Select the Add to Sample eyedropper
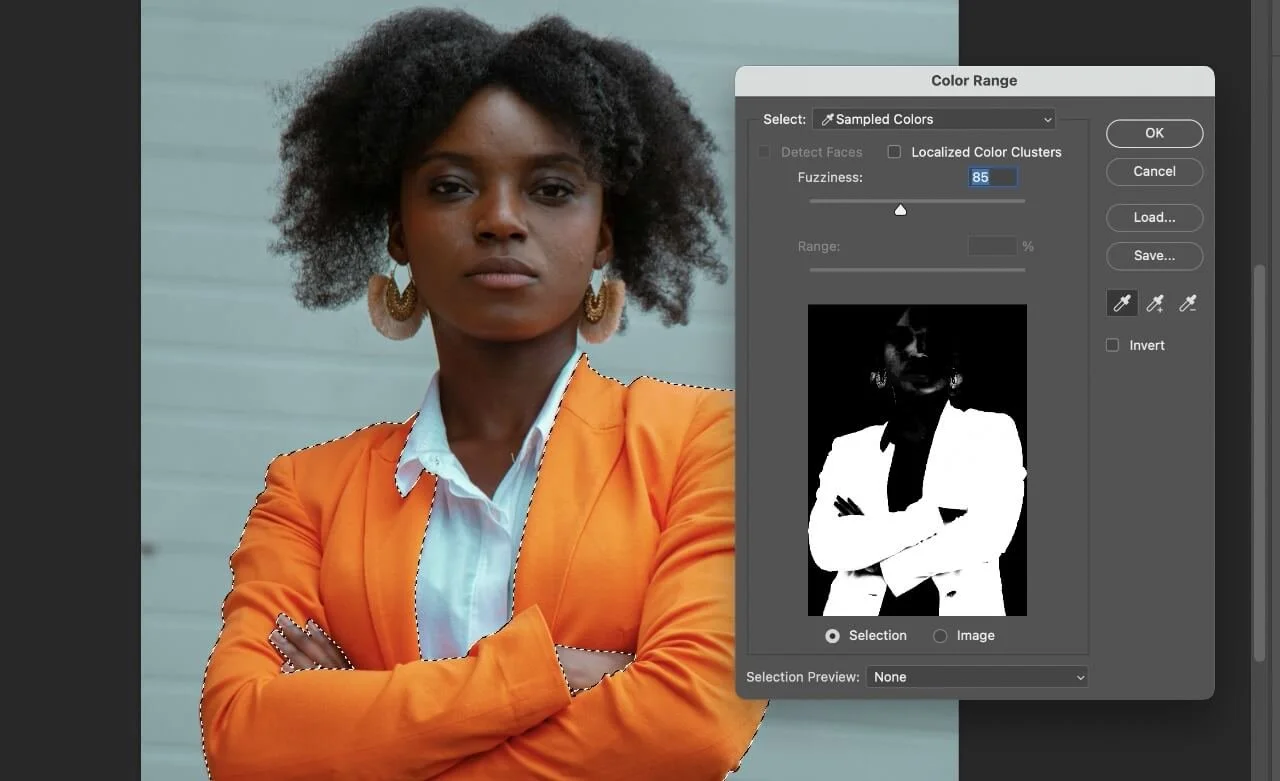This screenshot has width=1280, height=781. coord(1154,303)
